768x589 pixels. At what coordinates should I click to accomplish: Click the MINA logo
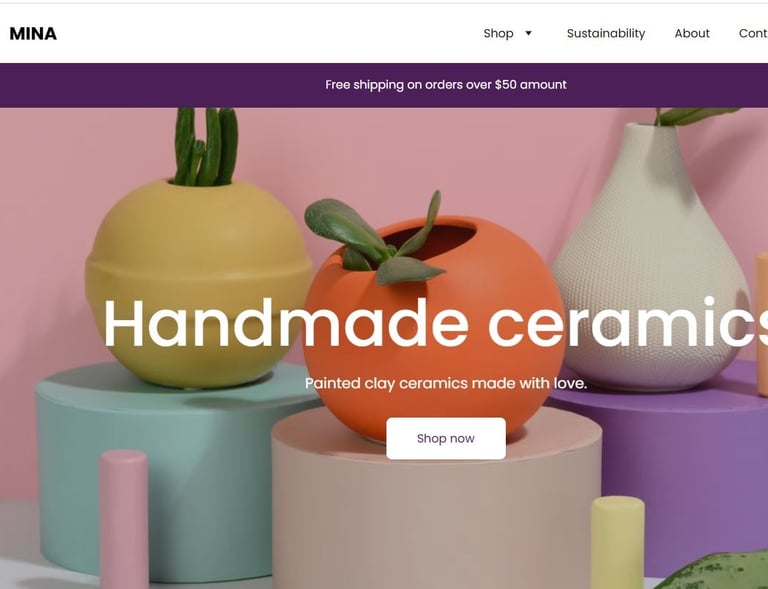(x=33, y=34)
